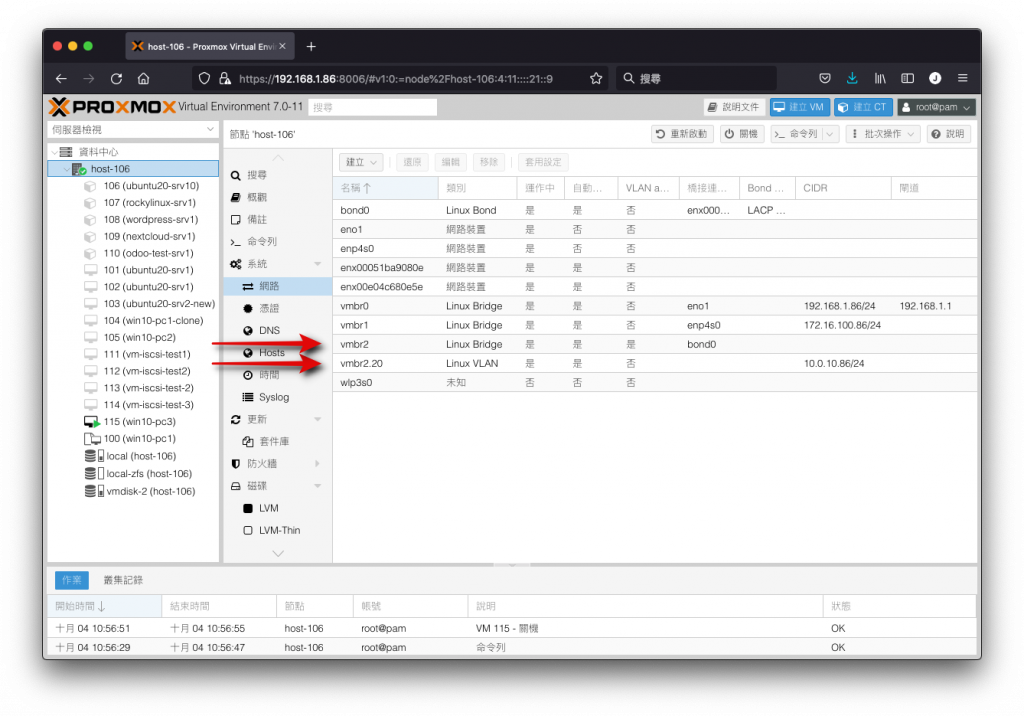Click 建立 CT button

863,107
